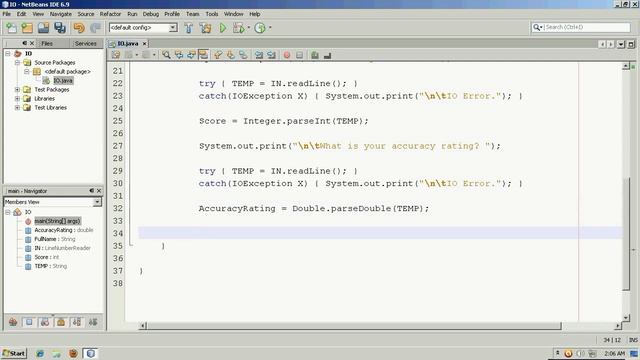Click the Next Bookmark editor icon
Screen dimensions: 640x360
coord(231,55)
